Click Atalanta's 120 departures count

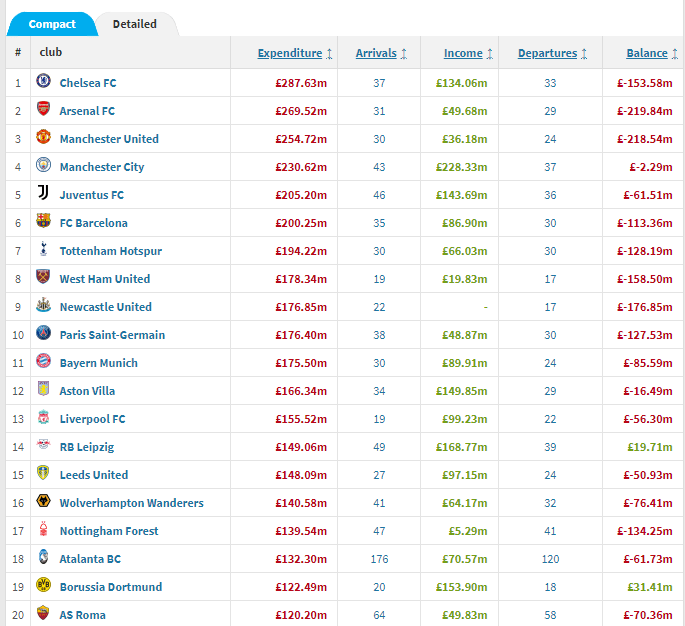pyautogui.click(x=550, y=559)
